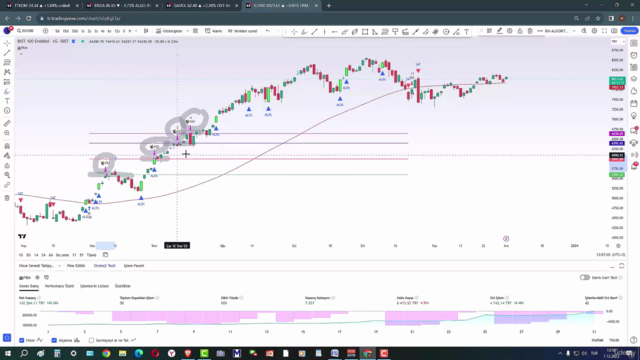Create an Alarm from the top toolbar
The height and width of the screenshot is (360, 640).
(x=213, y=31)
